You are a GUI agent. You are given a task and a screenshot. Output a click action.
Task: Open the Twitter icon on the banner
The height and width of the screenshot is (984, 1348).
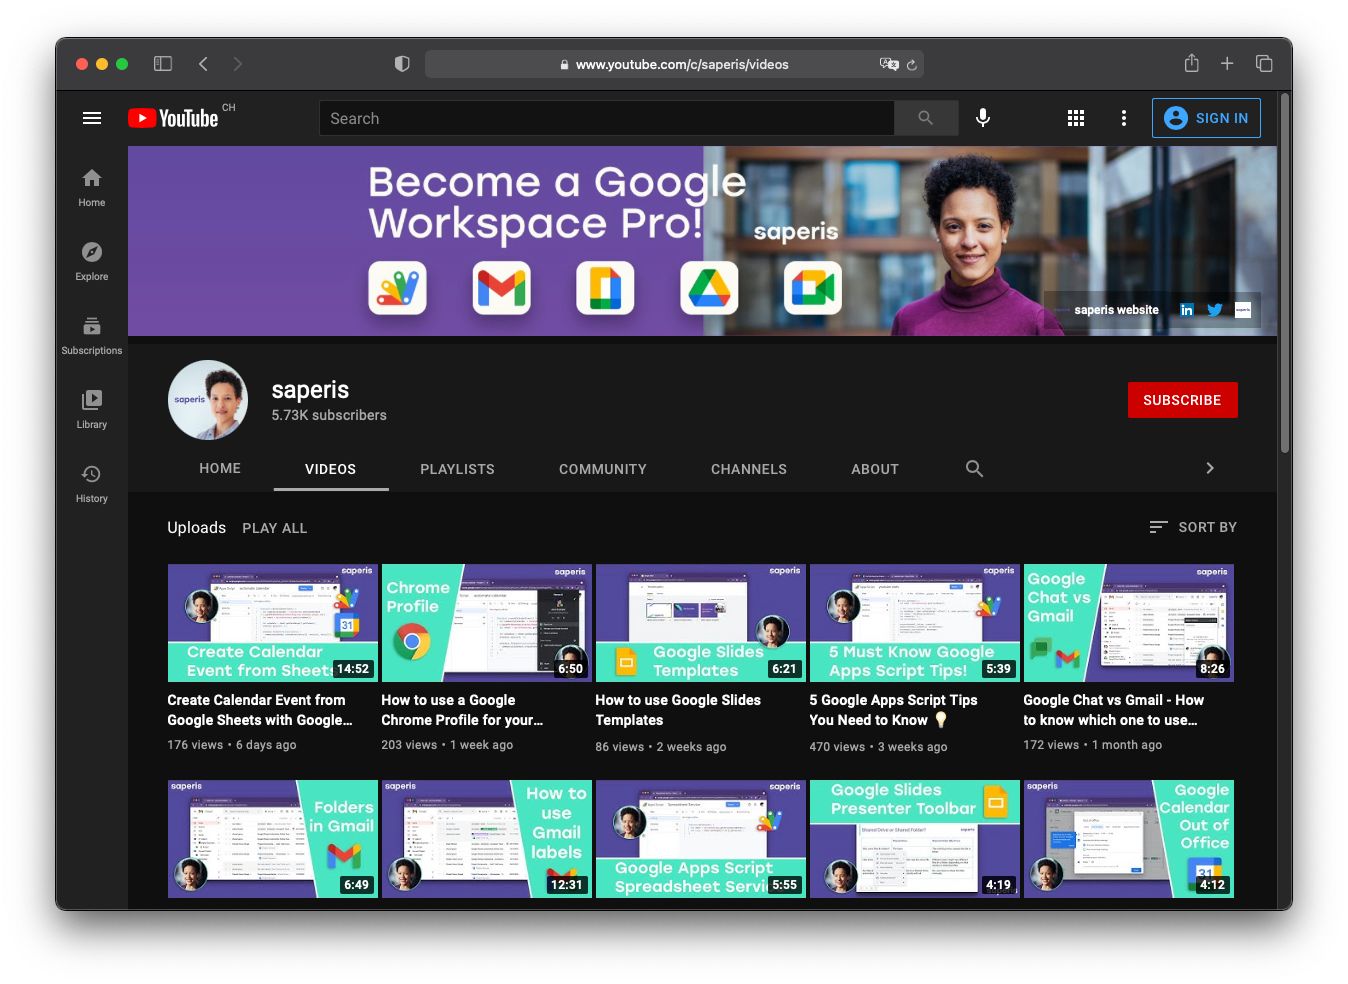click(x=1215, y=310)
